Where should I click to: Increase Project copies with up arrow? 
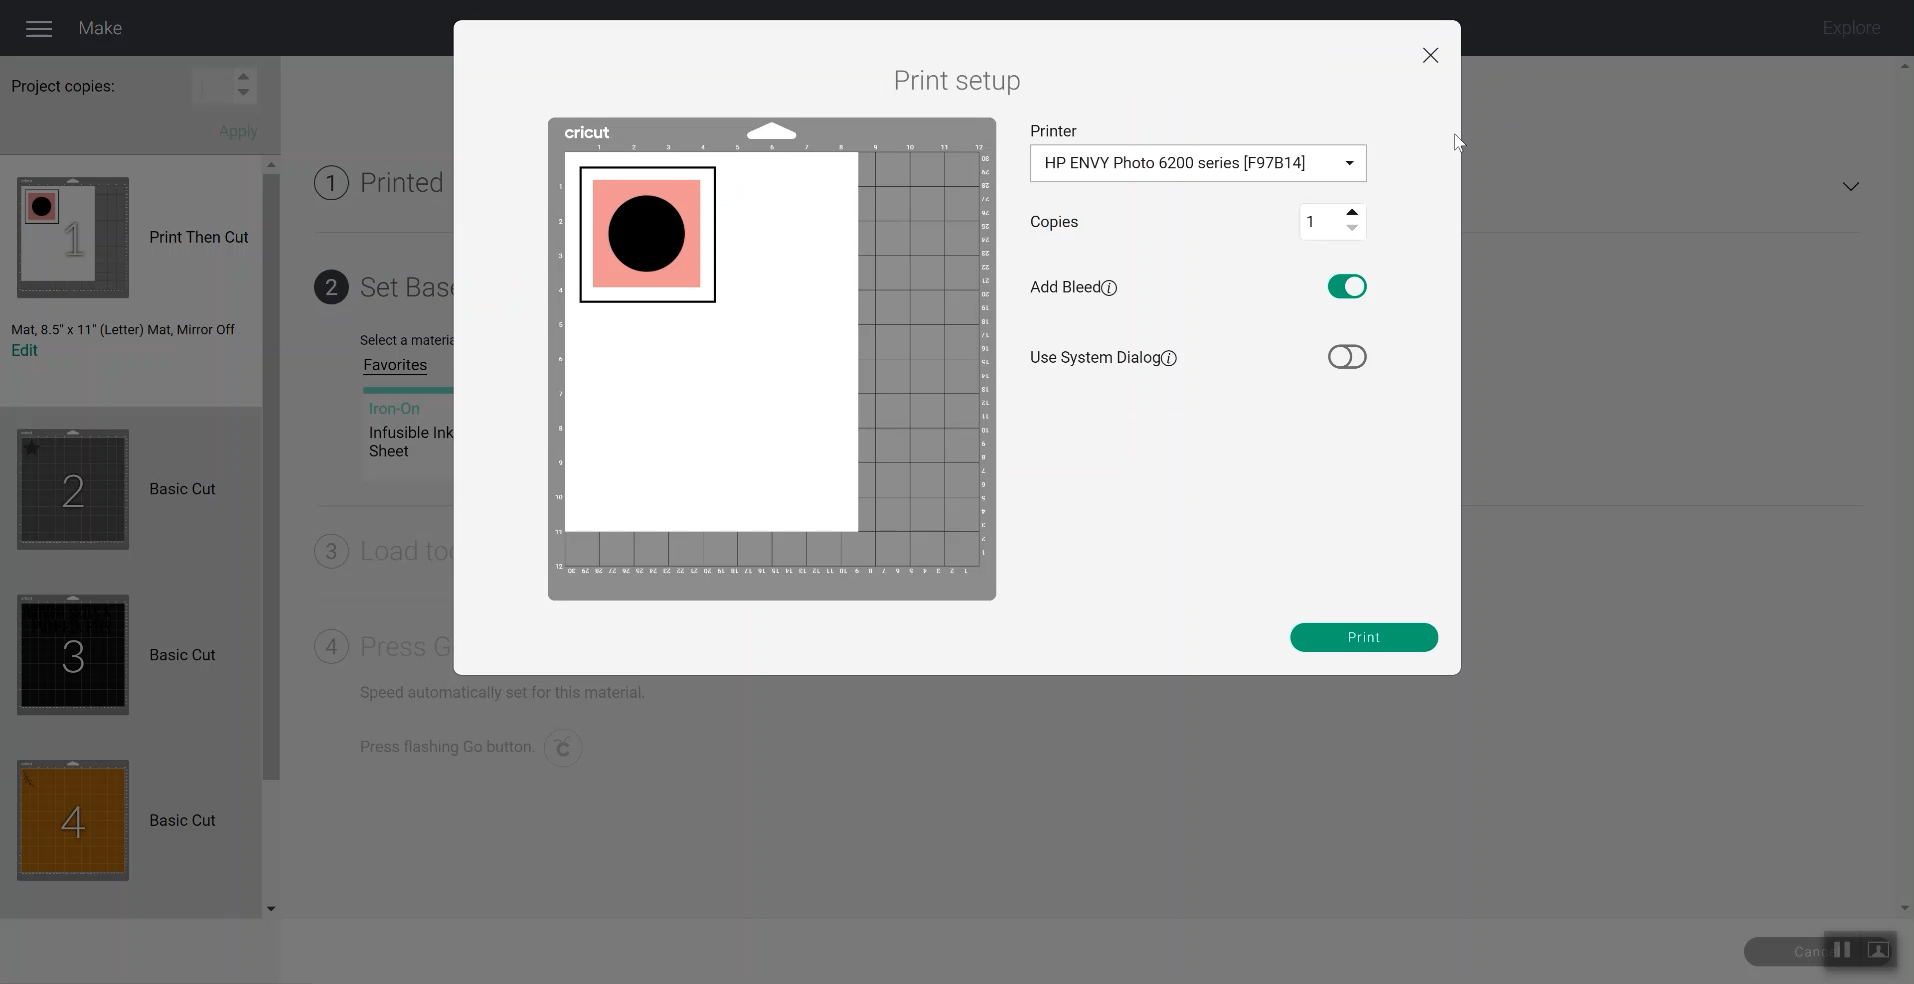(243, 76)
